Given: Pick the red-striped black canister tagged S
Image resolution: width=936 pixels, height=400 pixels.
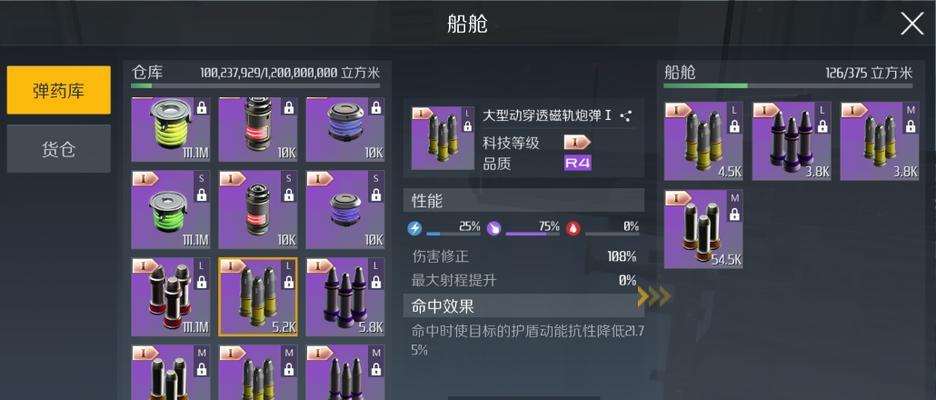Looking at the screenshot, I should (x=258, y=210).
